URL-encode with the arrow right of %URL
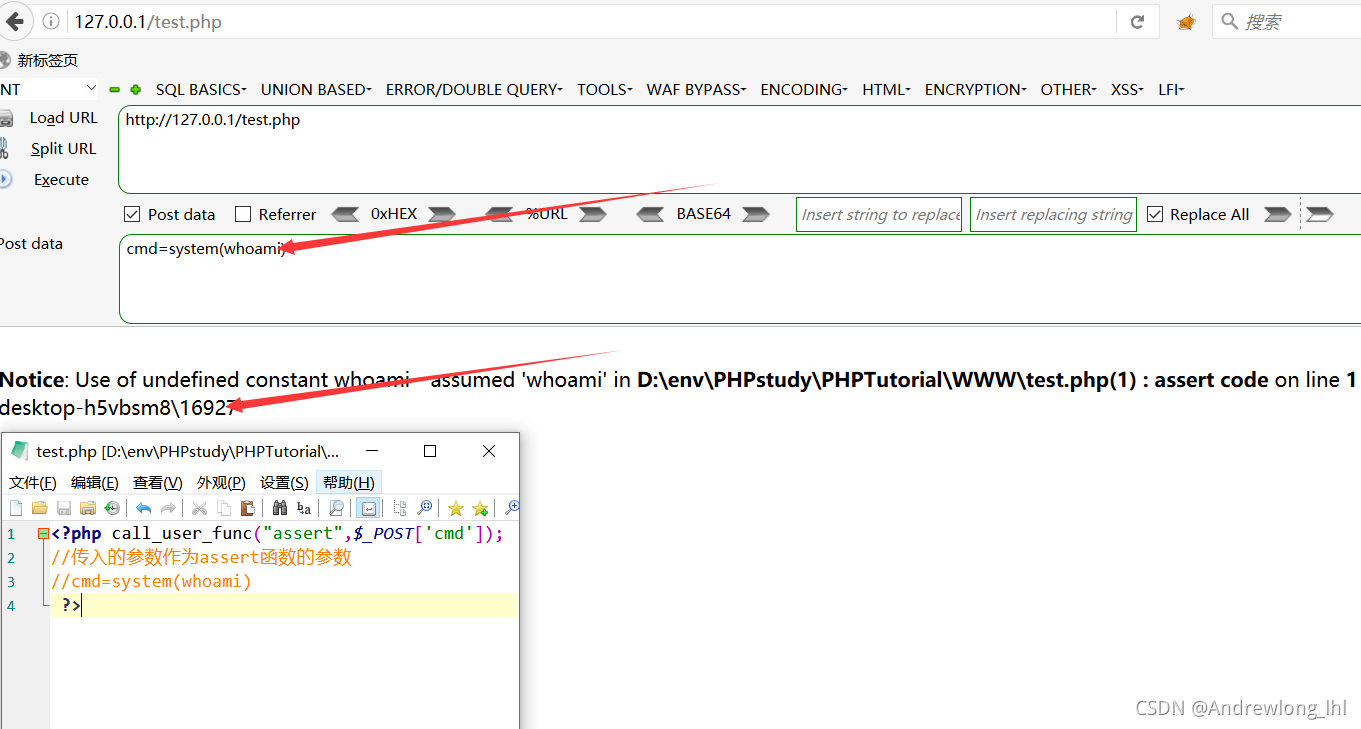This screenshot has width=1361, height=729. click(593, 214)
